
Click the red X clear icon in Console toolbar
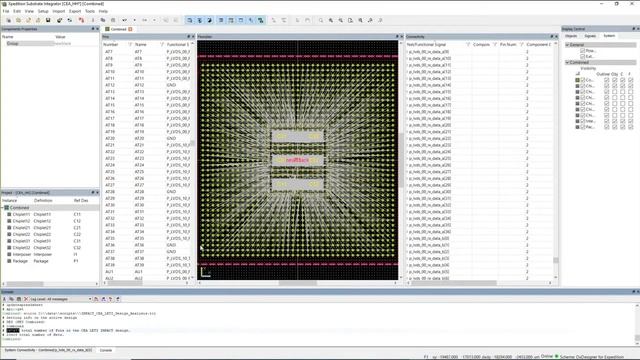26,299
